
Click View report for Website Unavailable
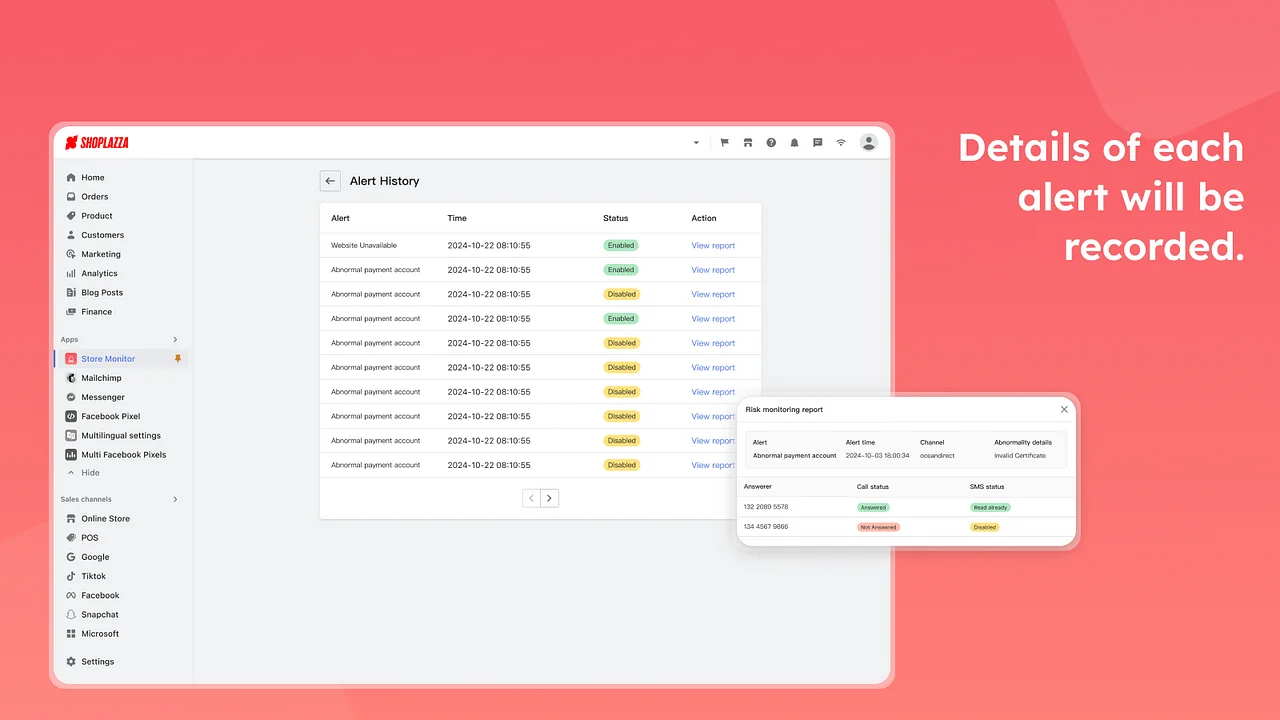point(713,245)
